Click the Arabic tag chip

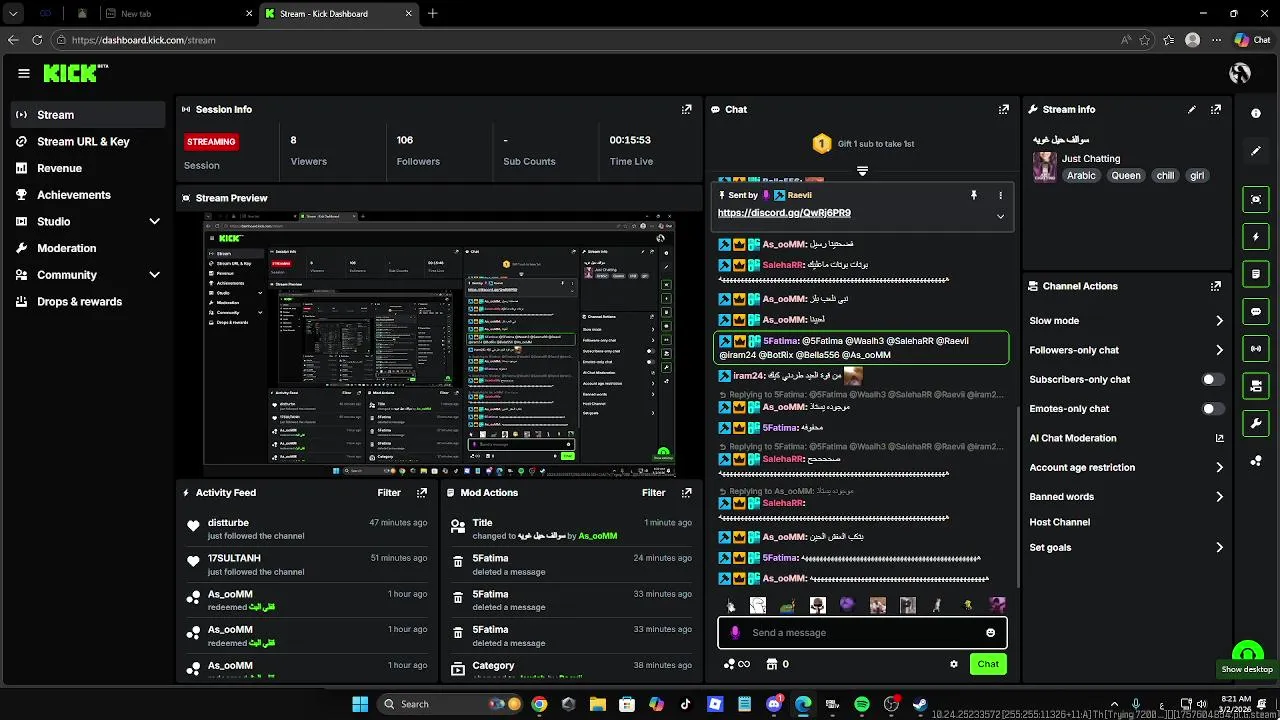pyautogui.click(x=1081, y=176)
